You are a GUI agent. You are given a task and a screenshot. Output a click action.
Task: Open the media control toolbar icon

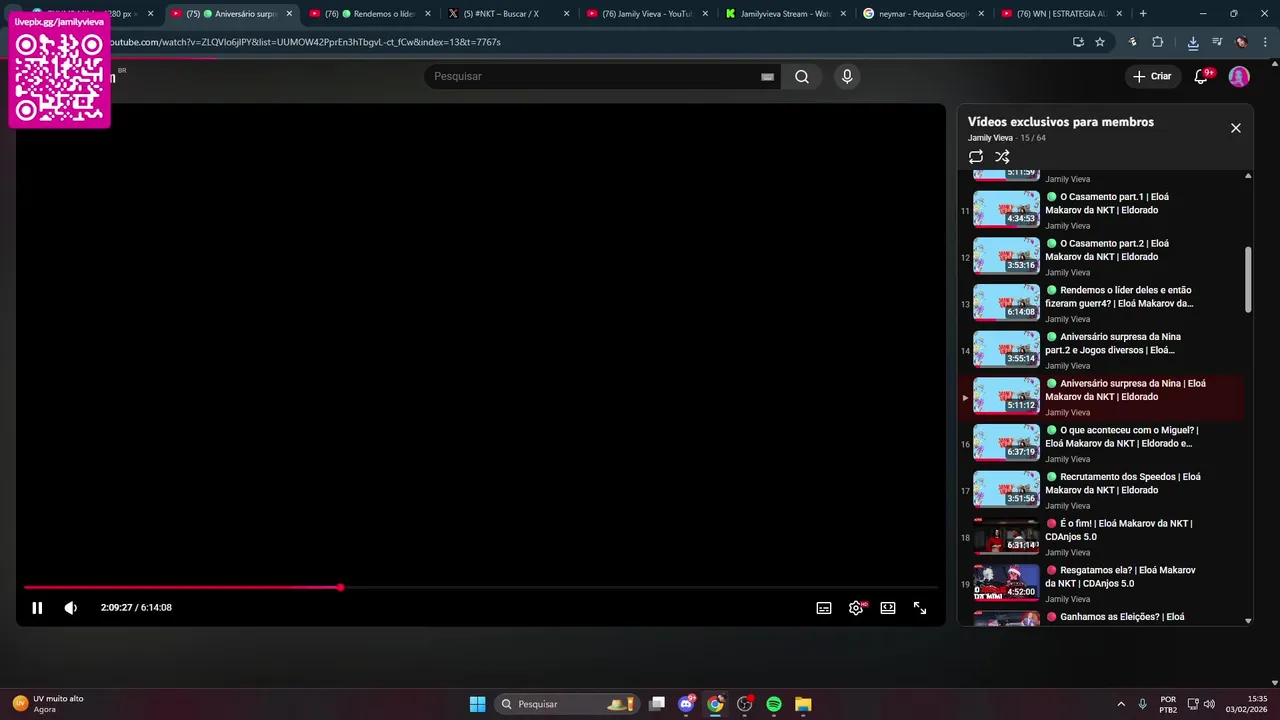(x=1217, y=42)
